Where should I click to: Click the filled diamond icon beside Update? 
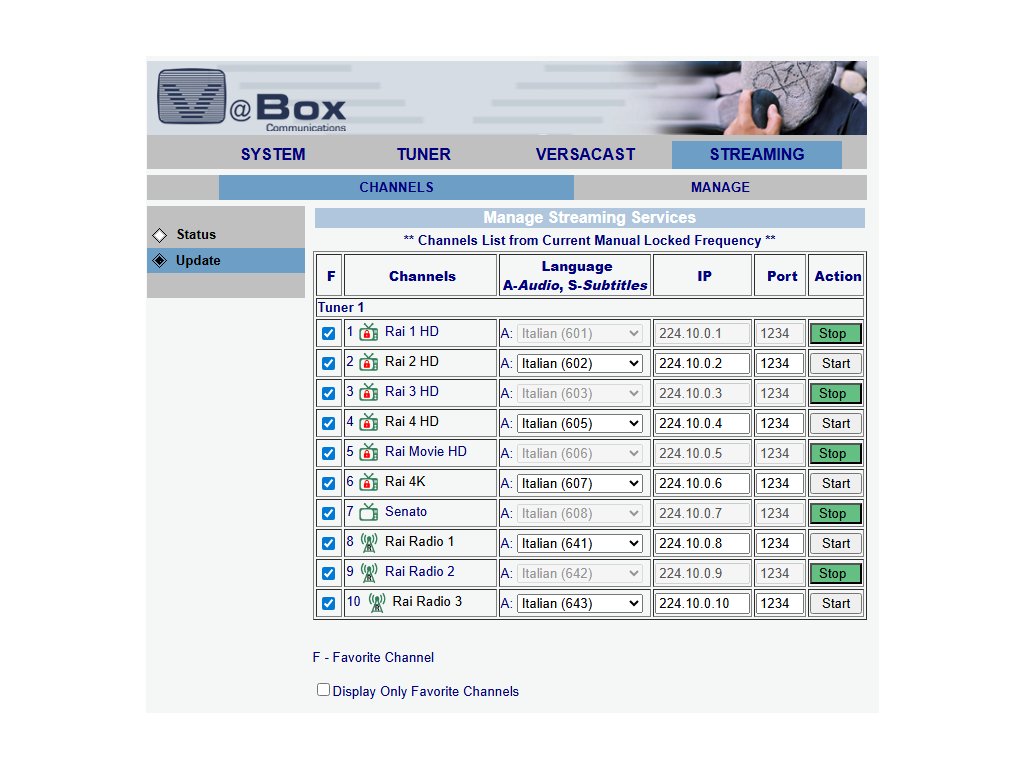159,261
